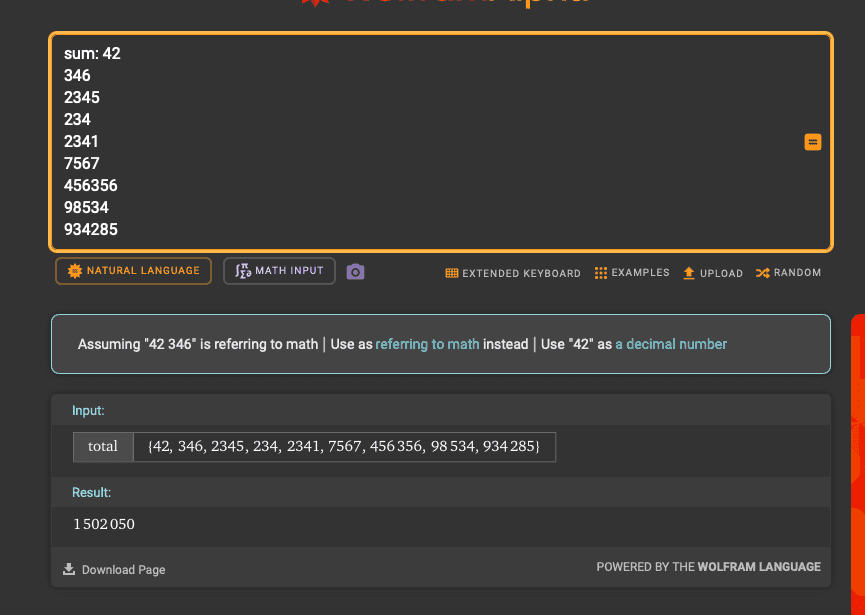Open the Extended Keyboard
865x615 pixels.
click(x=513, y=273)
